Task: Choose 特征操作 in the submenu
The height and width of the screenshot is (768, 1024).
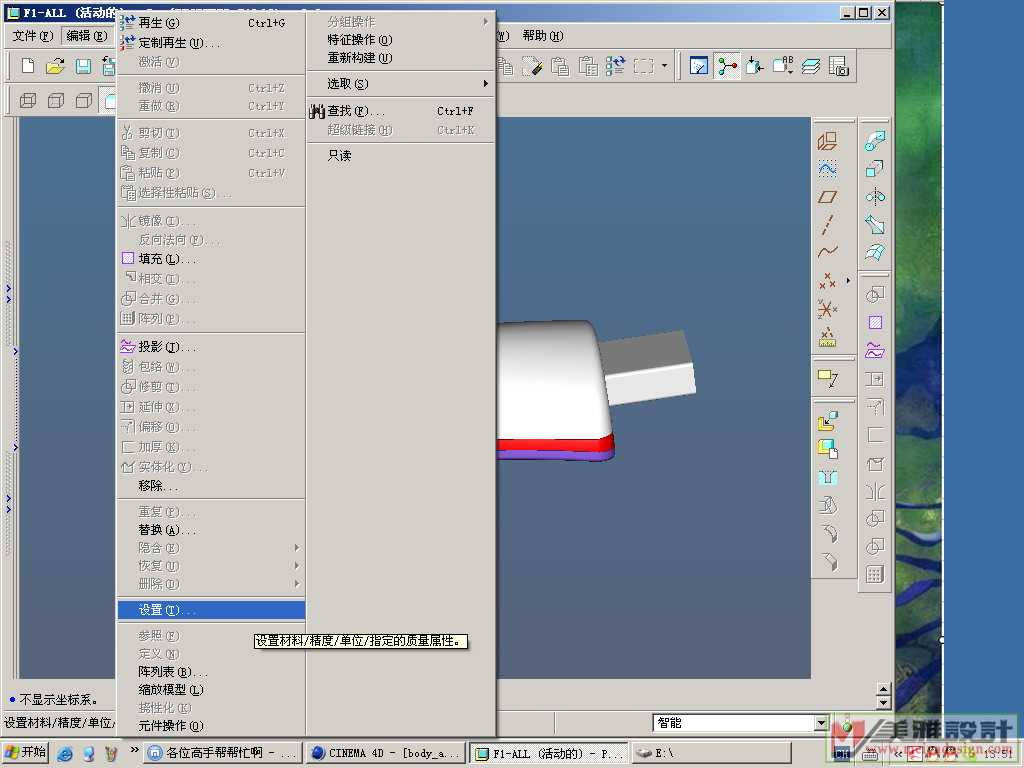Action: 401,40
